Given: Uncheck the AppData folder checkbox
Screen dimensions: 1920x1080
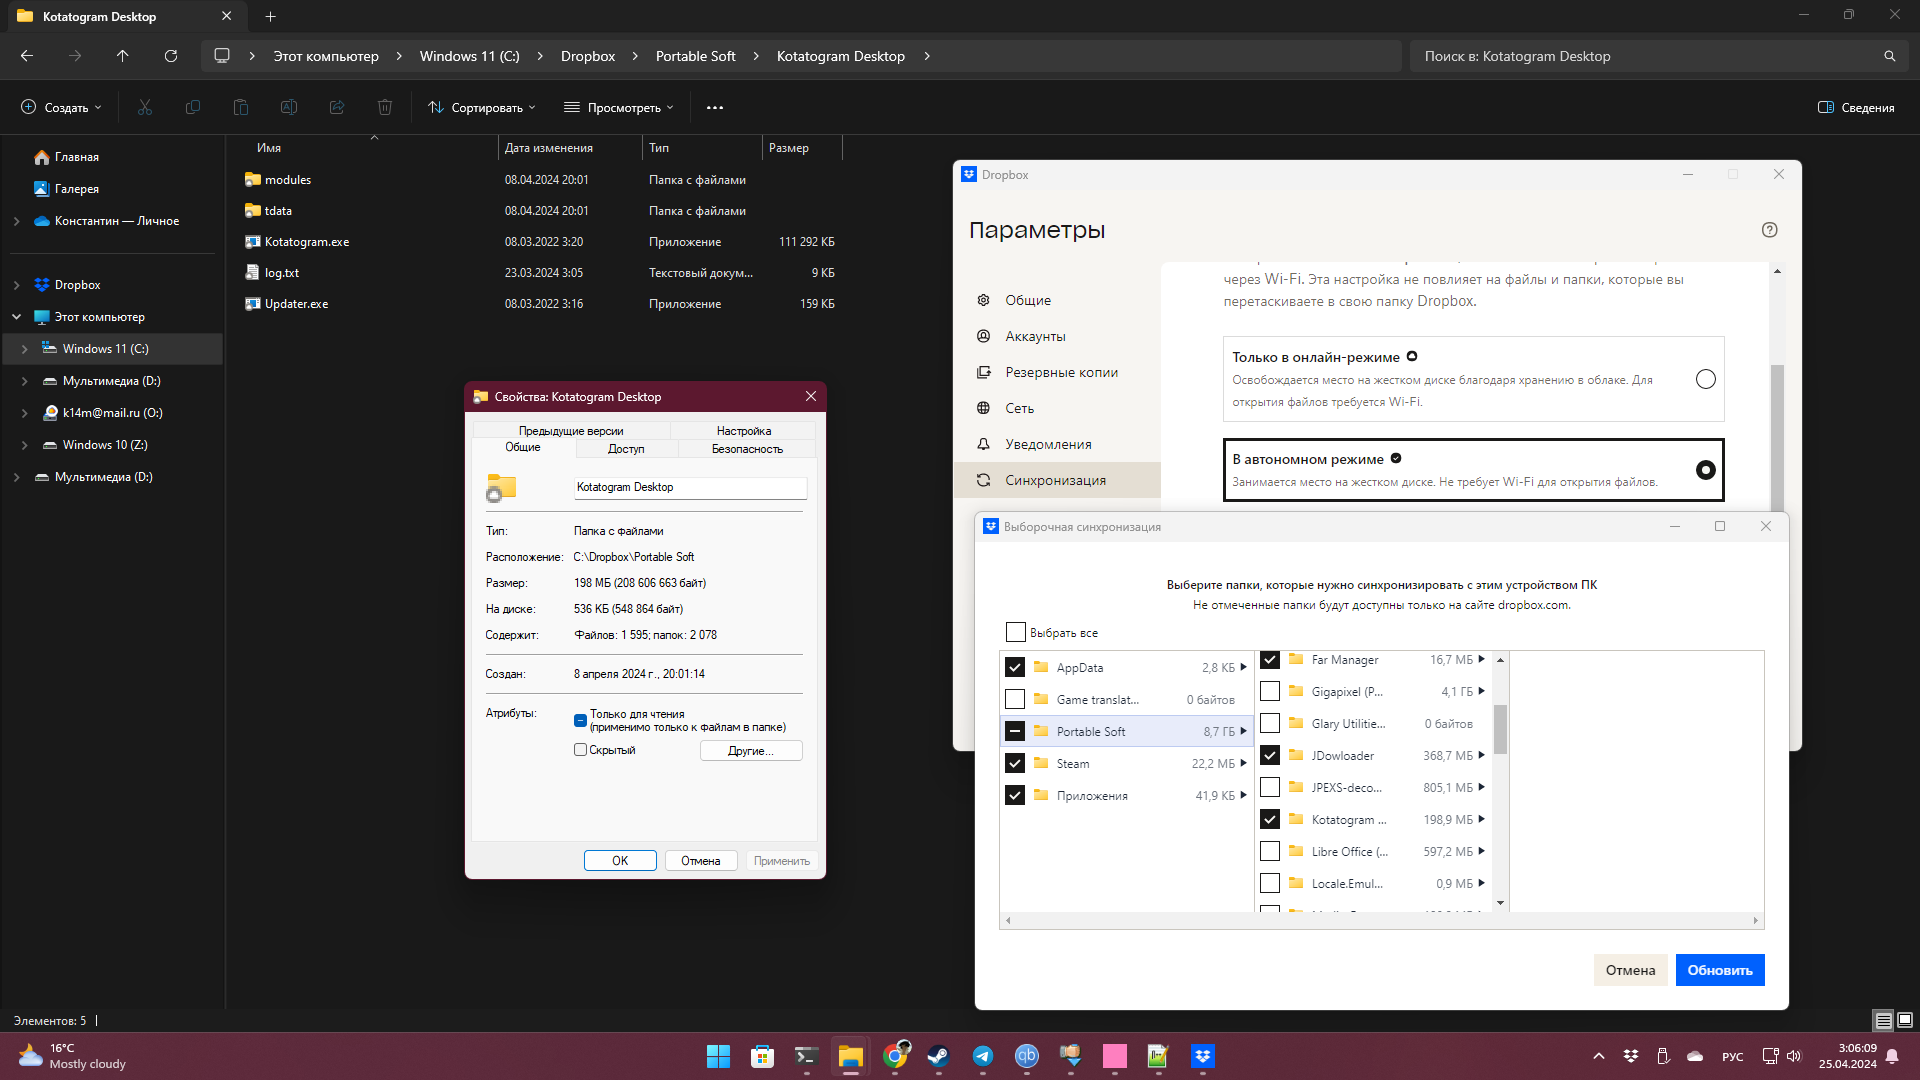Looking at the screenshot, I should pos(1015,667).
